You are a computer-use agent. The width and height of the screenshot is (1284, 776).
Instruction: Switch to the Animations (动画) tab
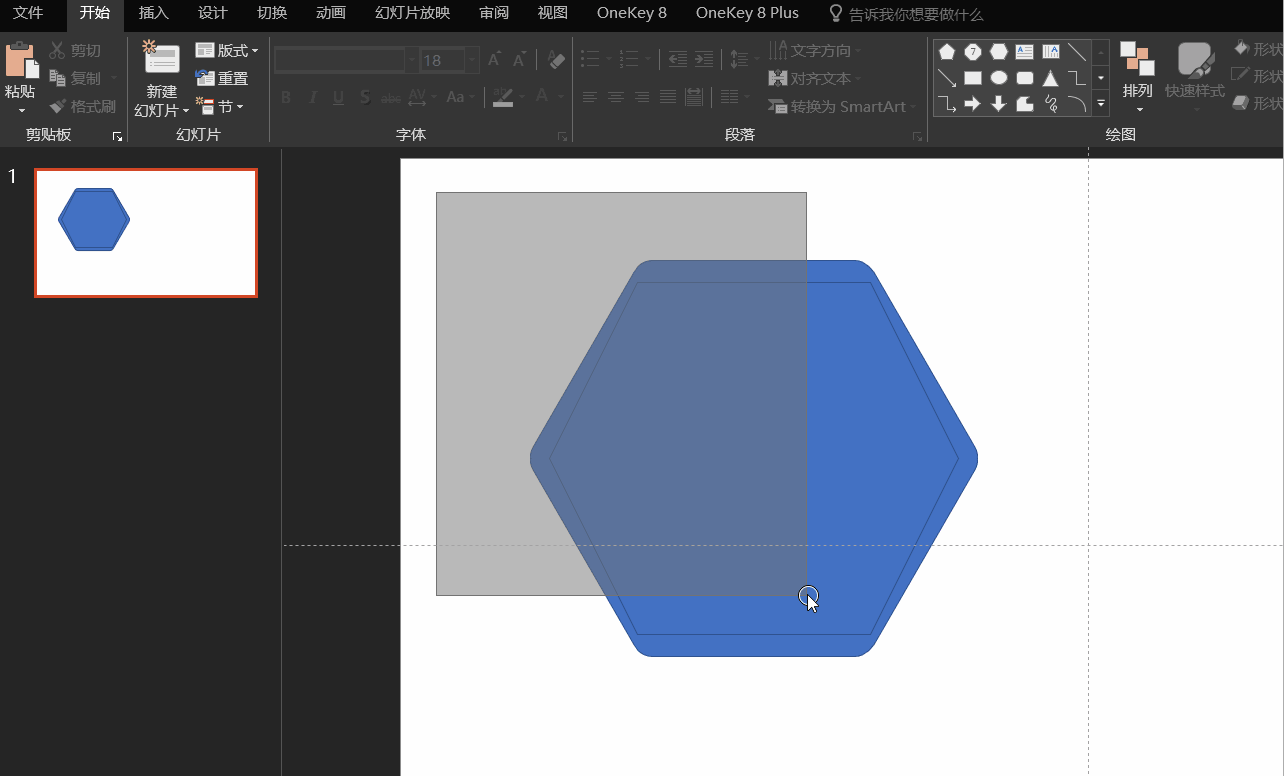click(x=331, y=13)
